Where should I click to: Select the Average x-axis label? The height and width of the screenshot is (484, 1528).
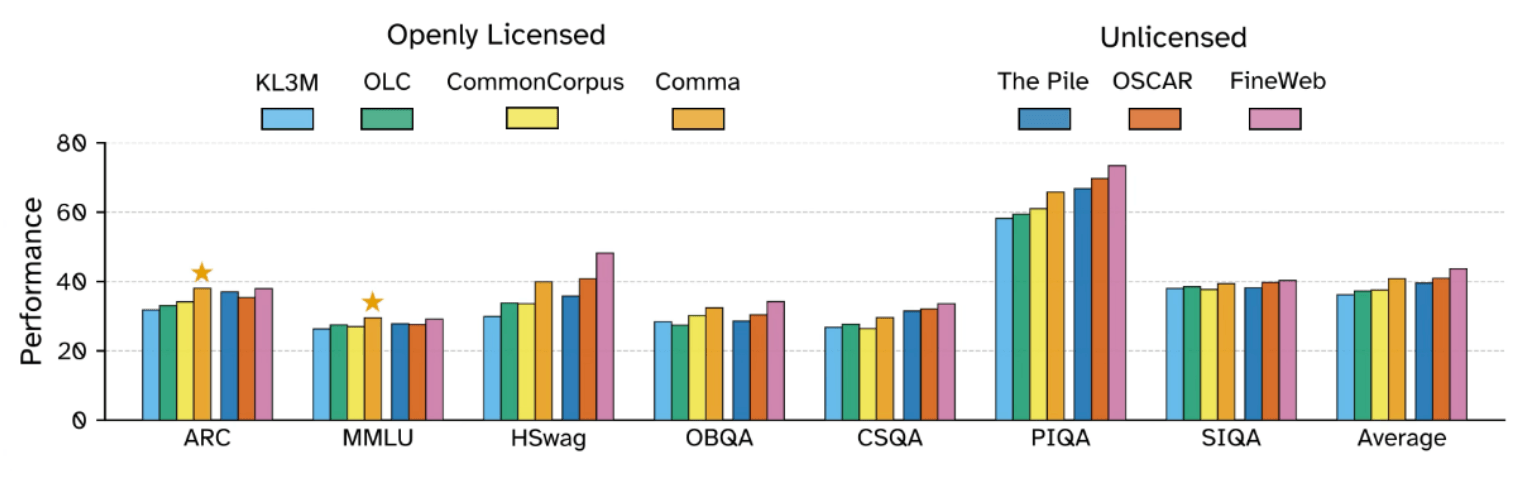[x=1401, y=439]
